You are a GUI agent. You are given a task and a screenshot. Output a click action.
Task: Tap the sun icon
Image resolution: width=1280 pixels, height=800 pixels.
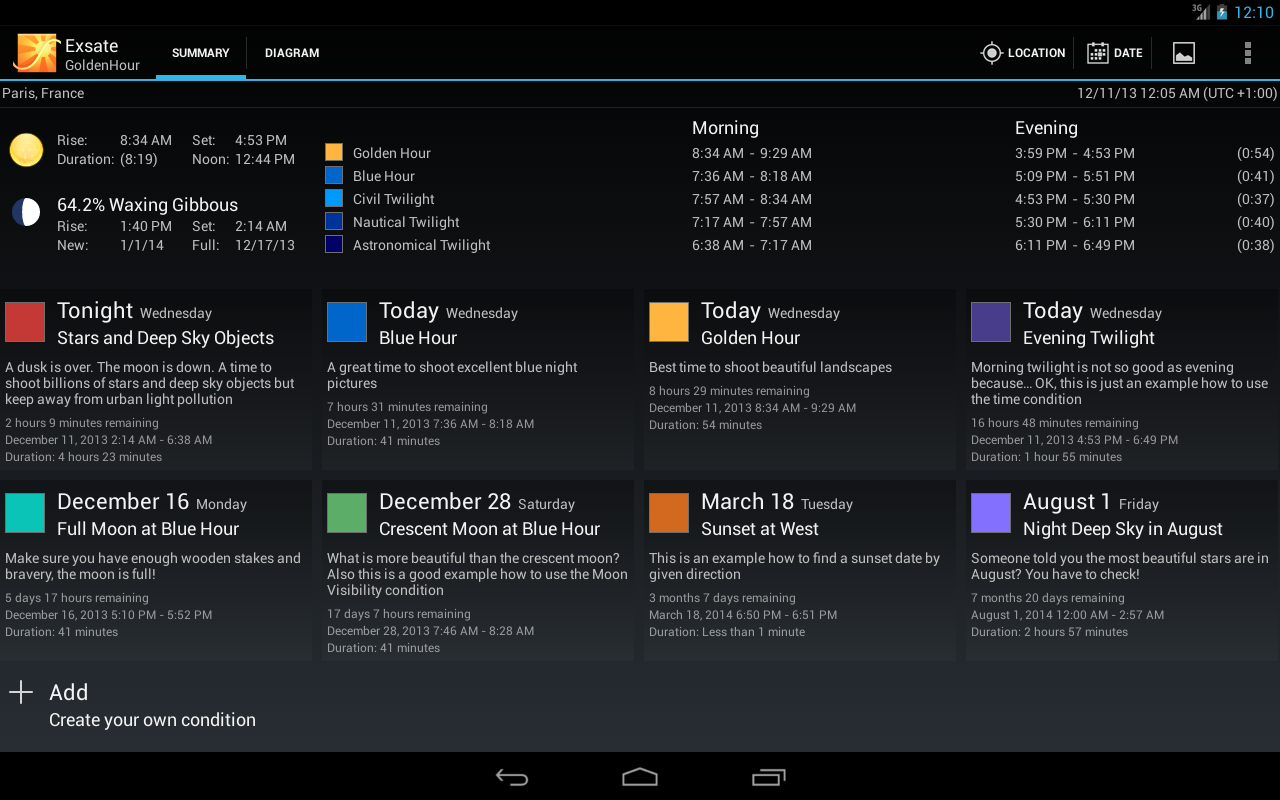click(27, 150)
